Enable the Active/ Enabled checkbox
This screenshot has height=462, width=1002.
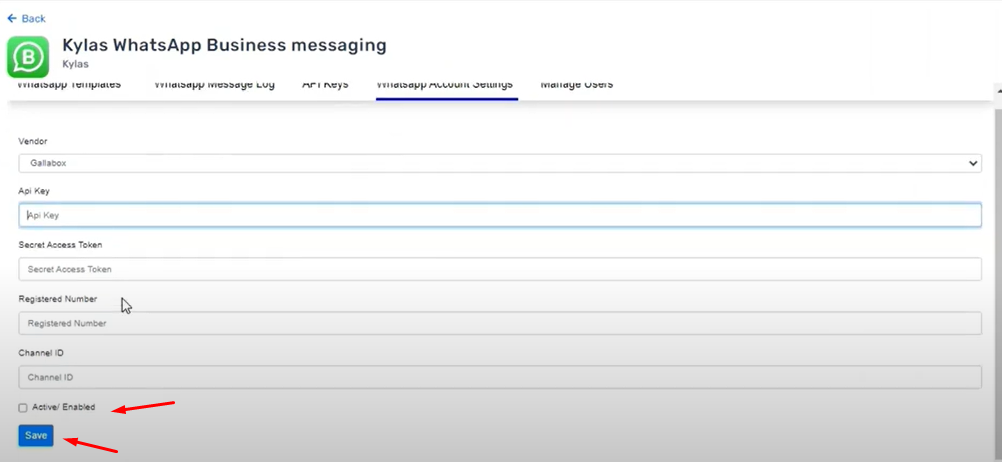click(x=23, y=408)
